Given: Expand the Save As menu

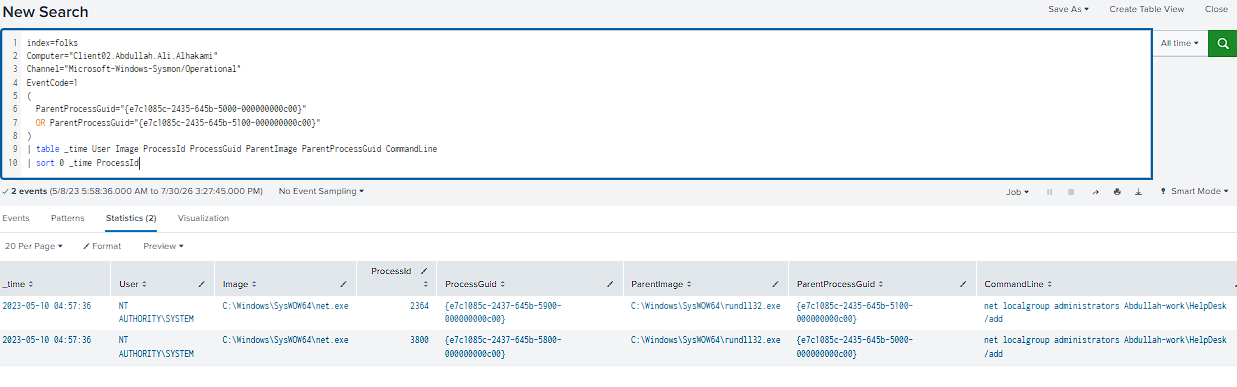Looking at the screenshot, I should point(1068,9).
